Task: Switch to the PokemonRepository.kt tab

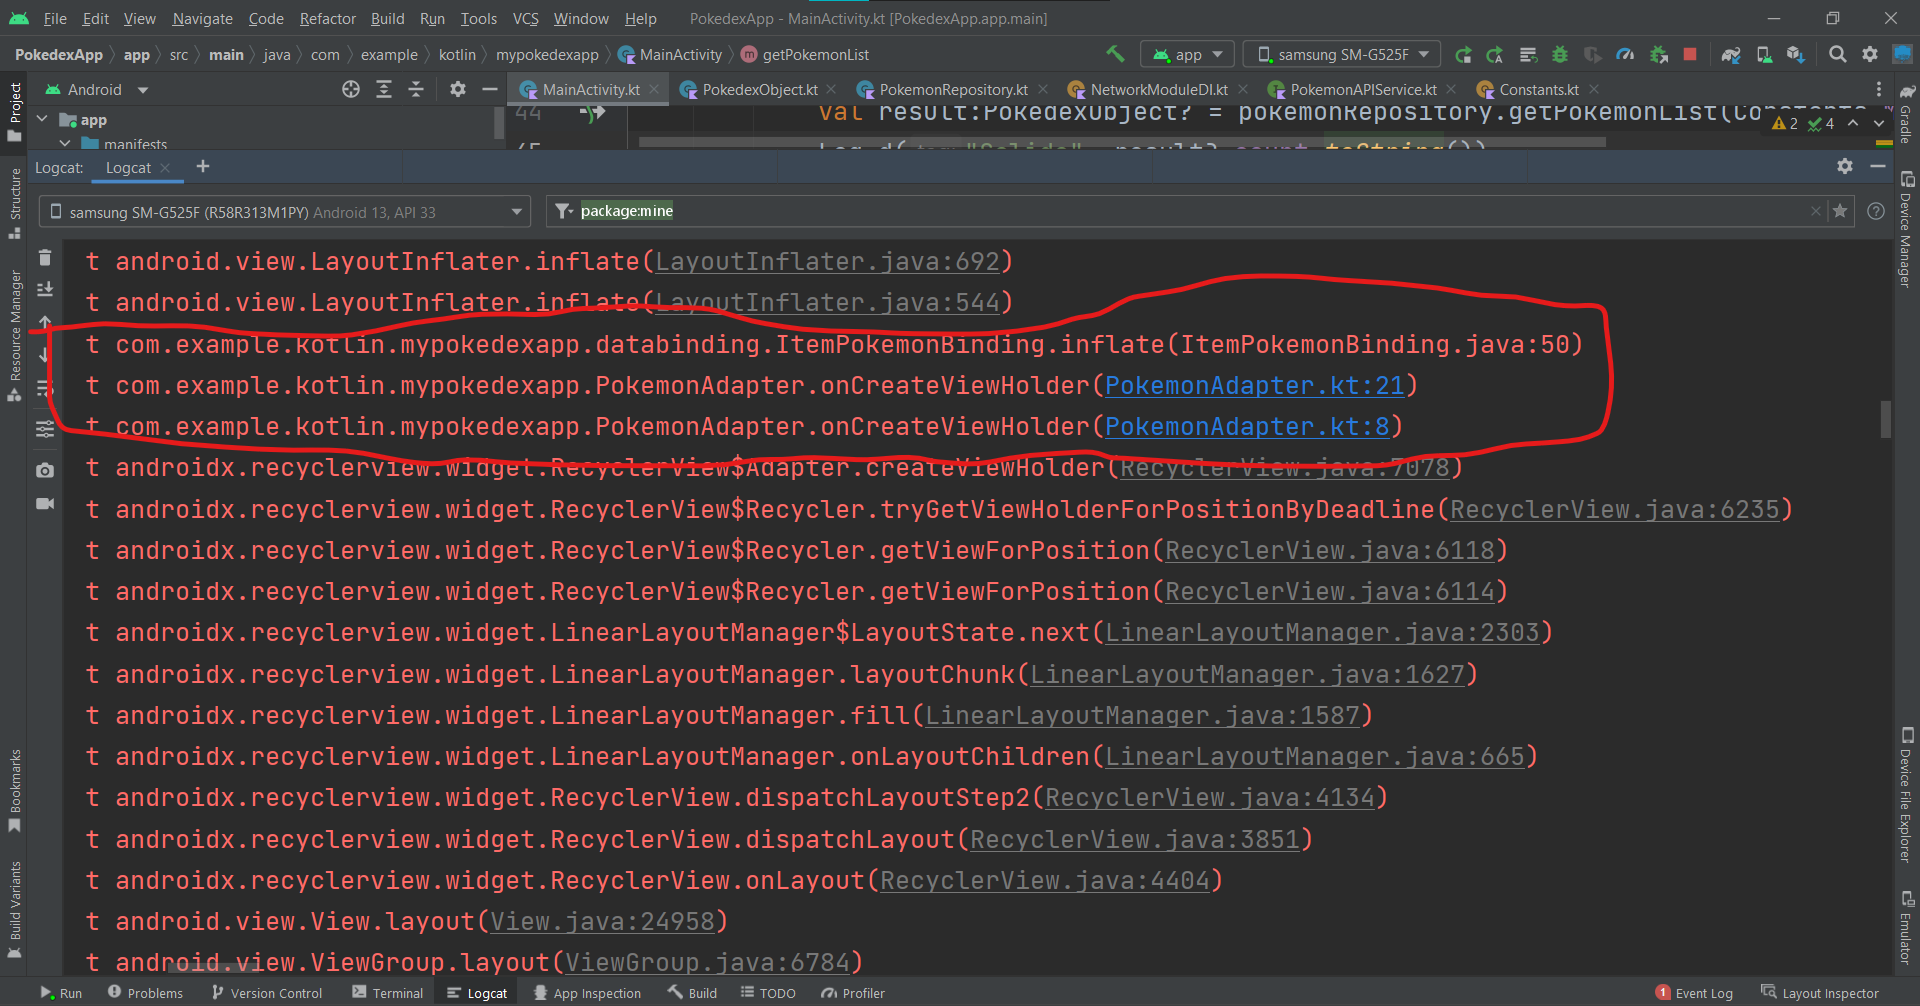Action: coord(952,90)
